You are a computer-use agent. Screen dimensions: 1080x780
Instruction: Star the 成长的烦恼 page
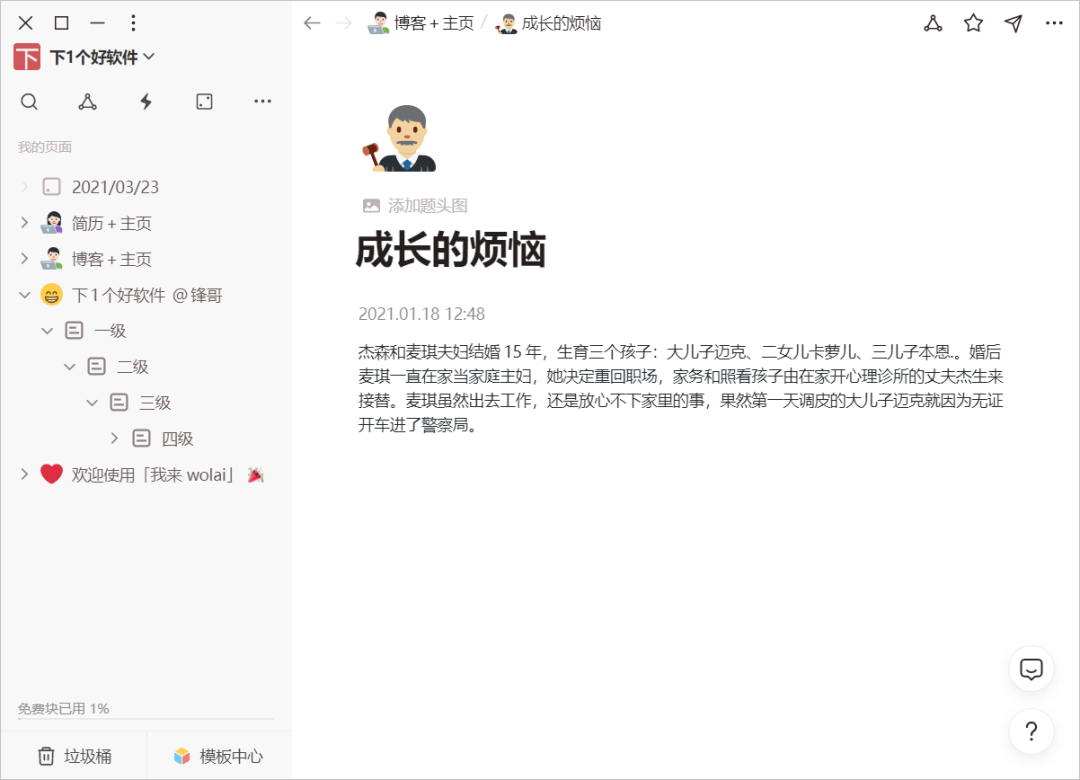(972, 22)
